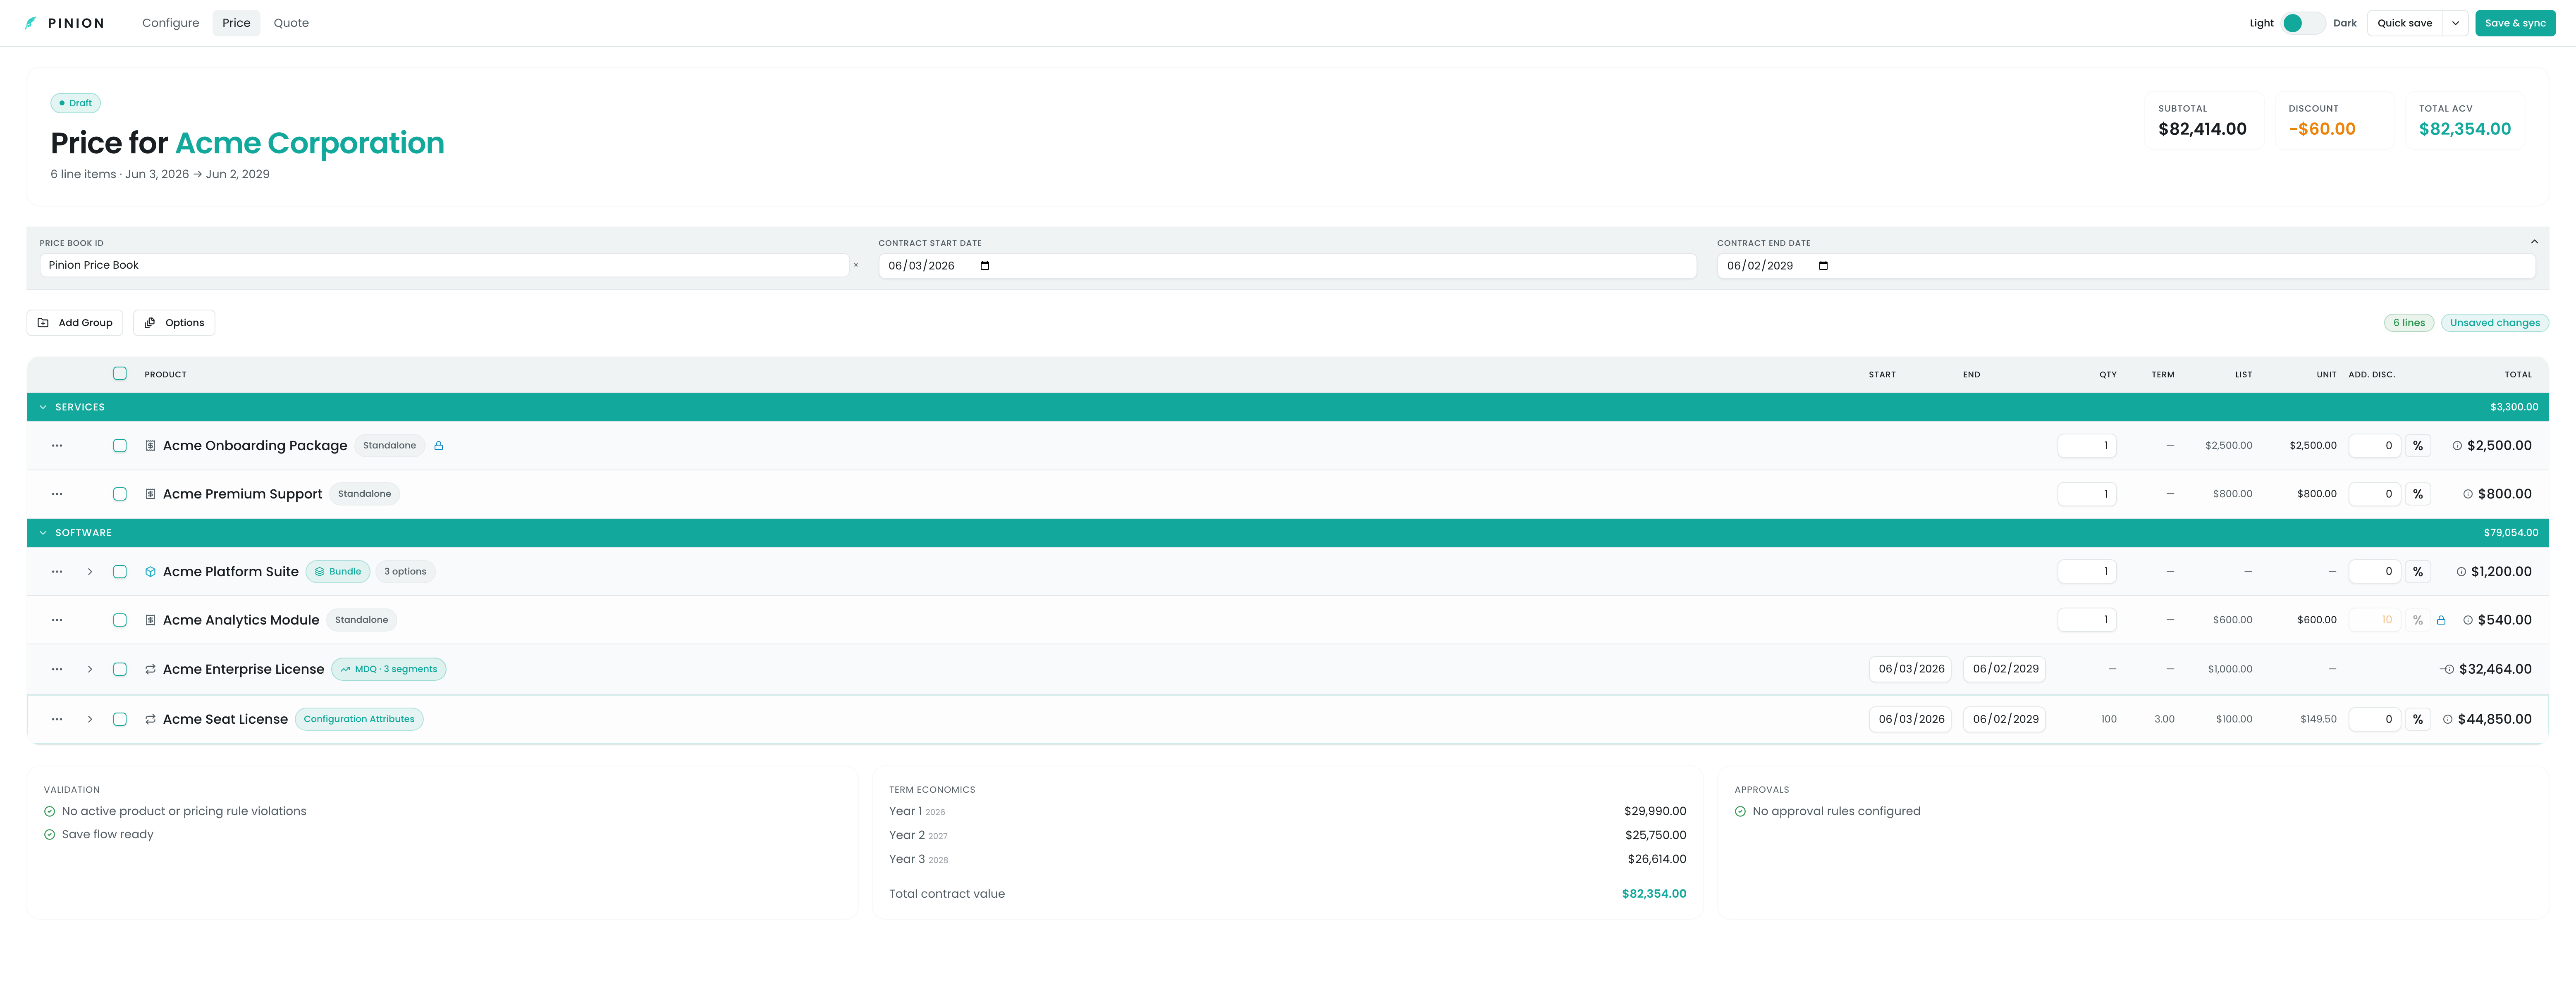Click the recurring icon of Acme Seat License
The image size is (2576, 992).
pyautogui.click(x=150, y=719)
